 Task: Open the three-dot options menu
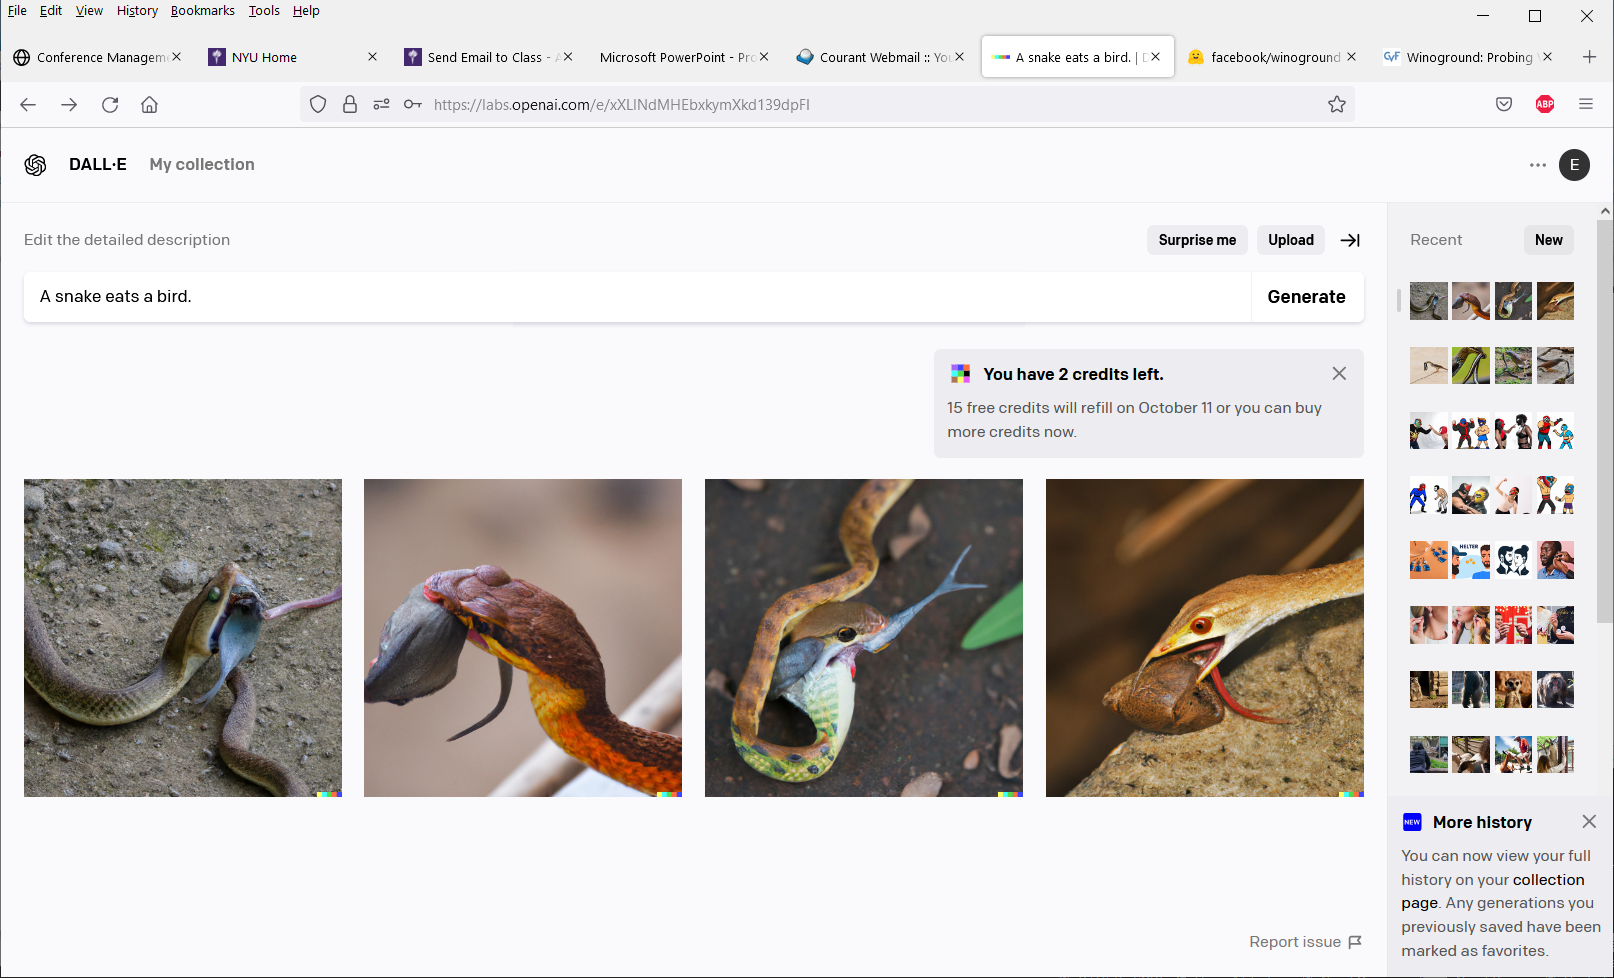pos(1537,165)
